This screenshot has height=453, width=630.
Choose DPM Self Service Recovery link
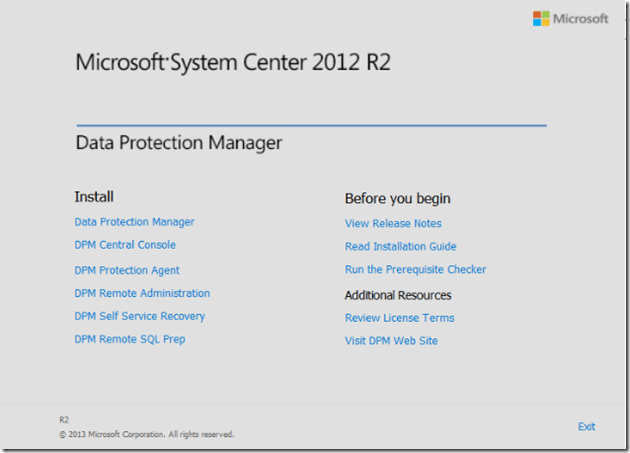coord(139,316)
